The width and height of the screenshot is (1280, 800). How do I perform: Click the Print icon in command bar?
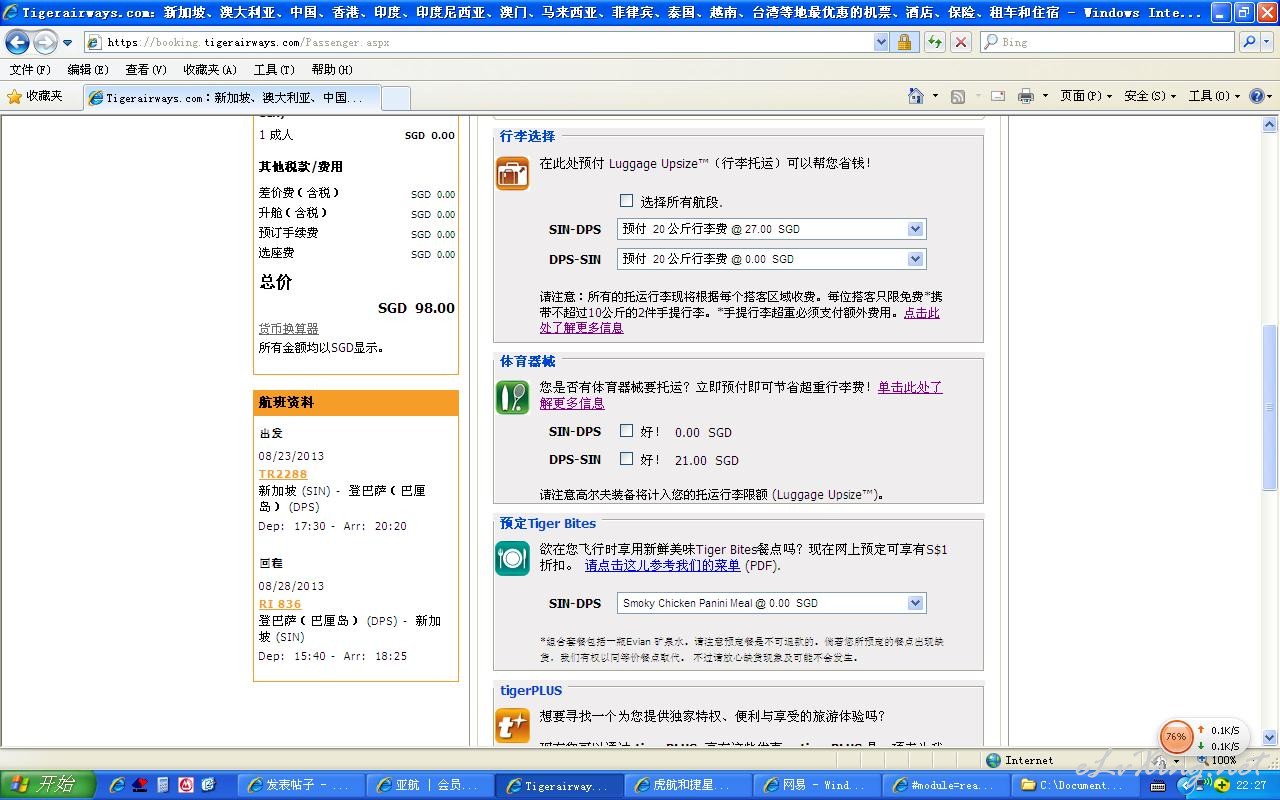pos(1025,96)
